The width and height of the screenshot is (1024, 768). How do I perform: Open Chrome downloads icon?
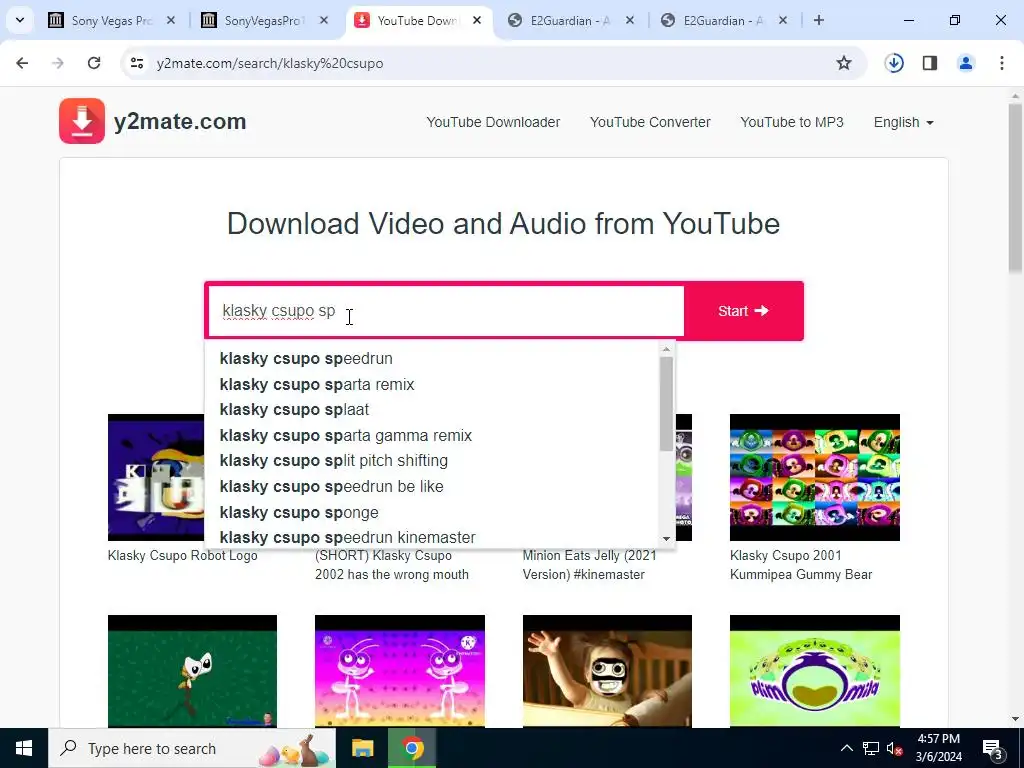[894, 63]
